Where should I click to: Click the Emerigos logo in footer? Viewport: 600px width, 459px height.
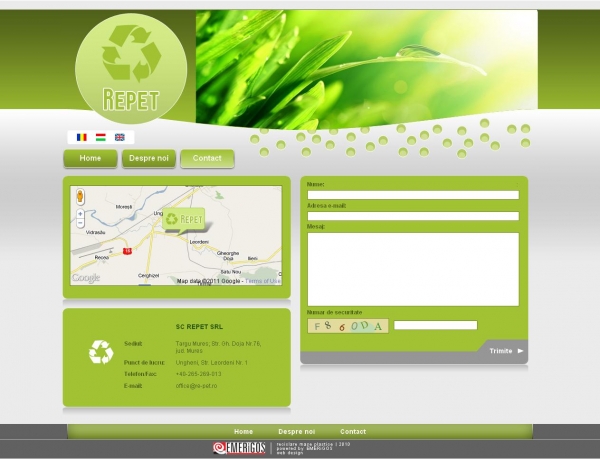[x=239, y=448]
